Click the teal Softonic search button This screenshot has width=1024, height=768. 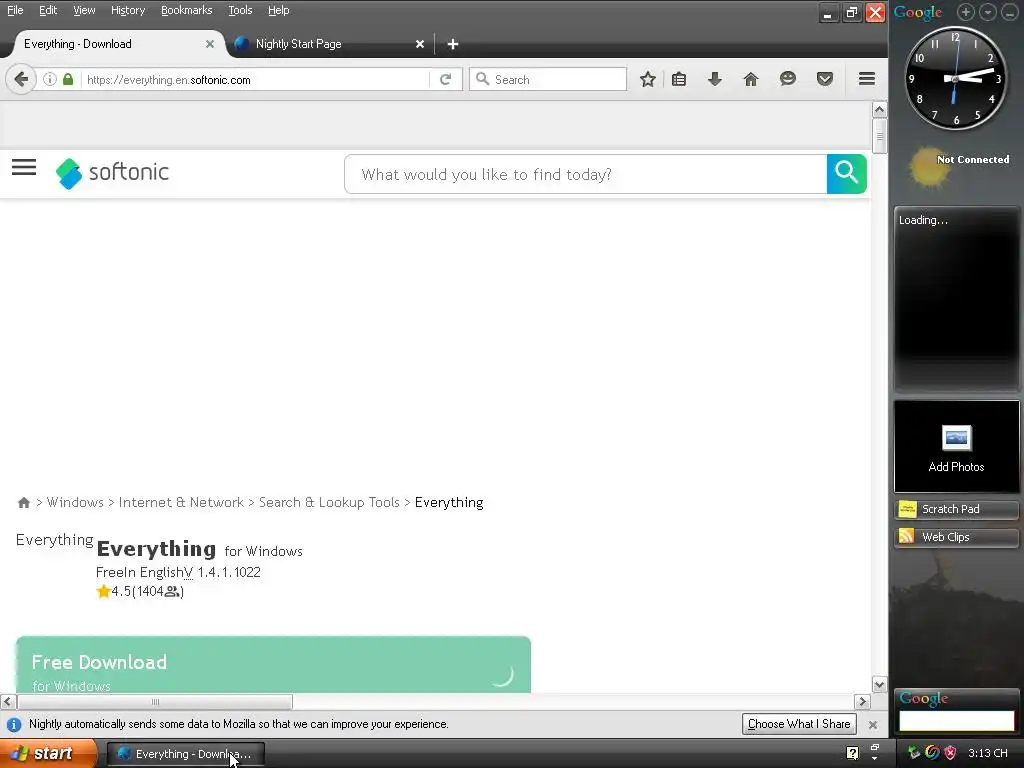846,174
